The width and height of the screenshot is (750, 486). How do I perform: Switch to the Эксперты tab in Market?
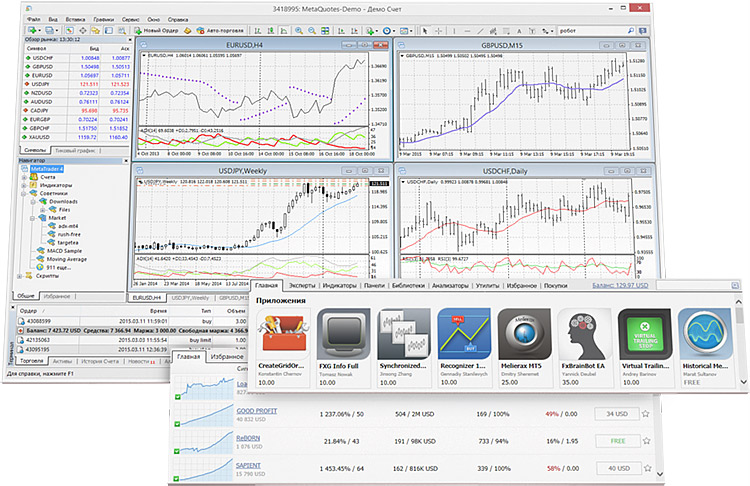[302, 286]
